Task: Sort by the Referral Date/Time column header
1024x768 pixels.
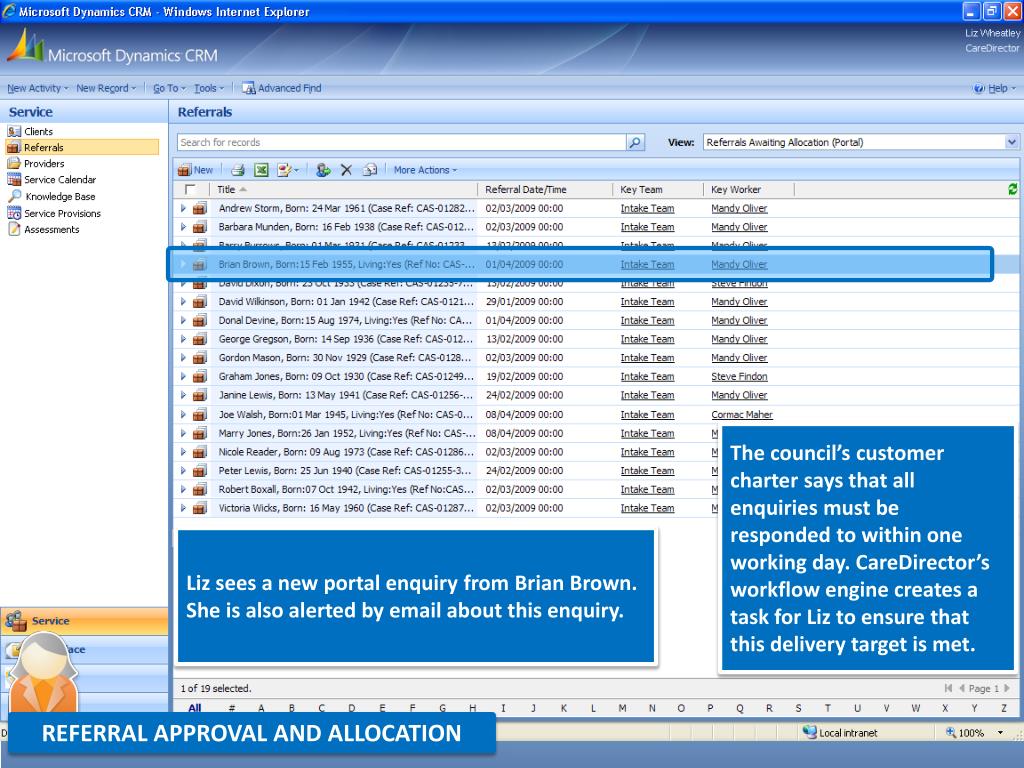Action: (x=546, y=189)
